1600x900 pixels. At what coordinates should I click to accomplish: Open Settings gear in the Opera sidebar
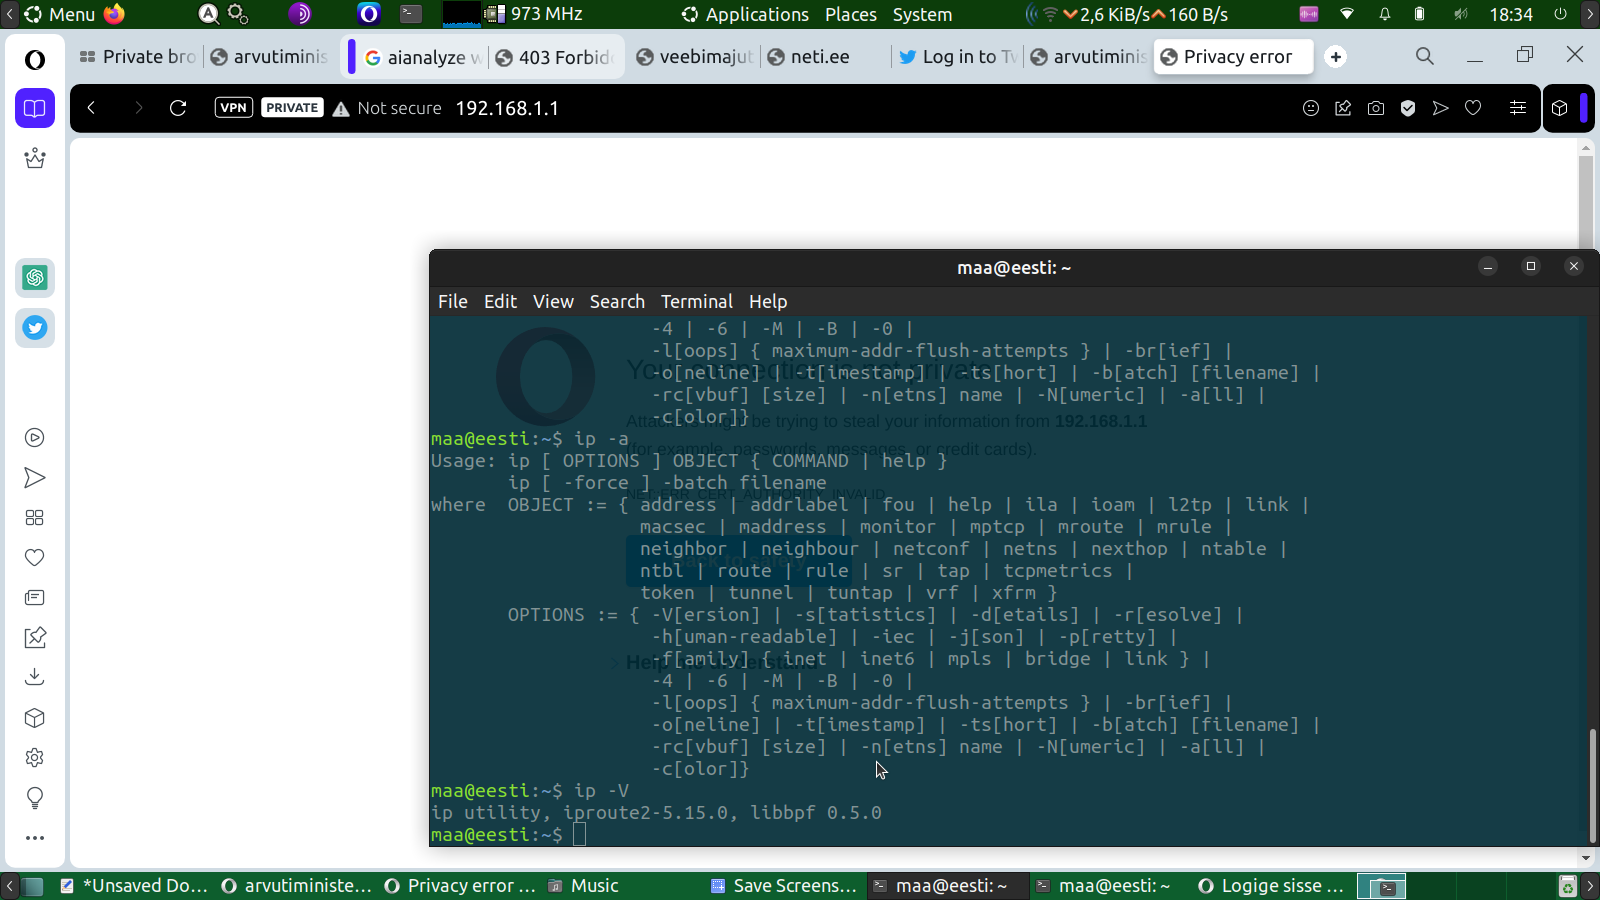click(35, 757)
